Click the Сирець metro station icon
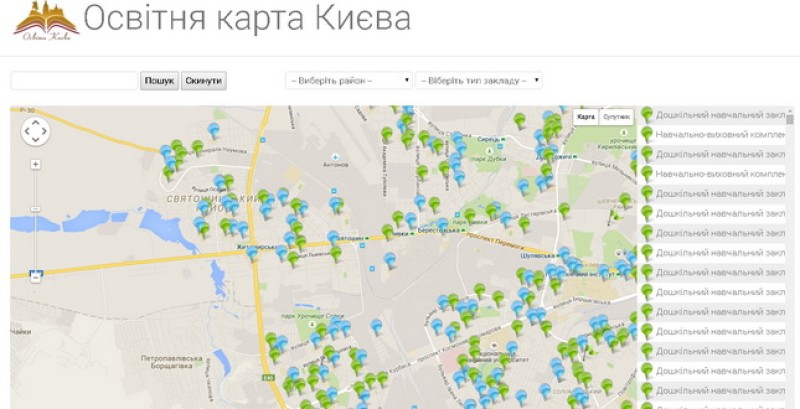This screenshot has width=800, height=409. [x=503, y=139]
